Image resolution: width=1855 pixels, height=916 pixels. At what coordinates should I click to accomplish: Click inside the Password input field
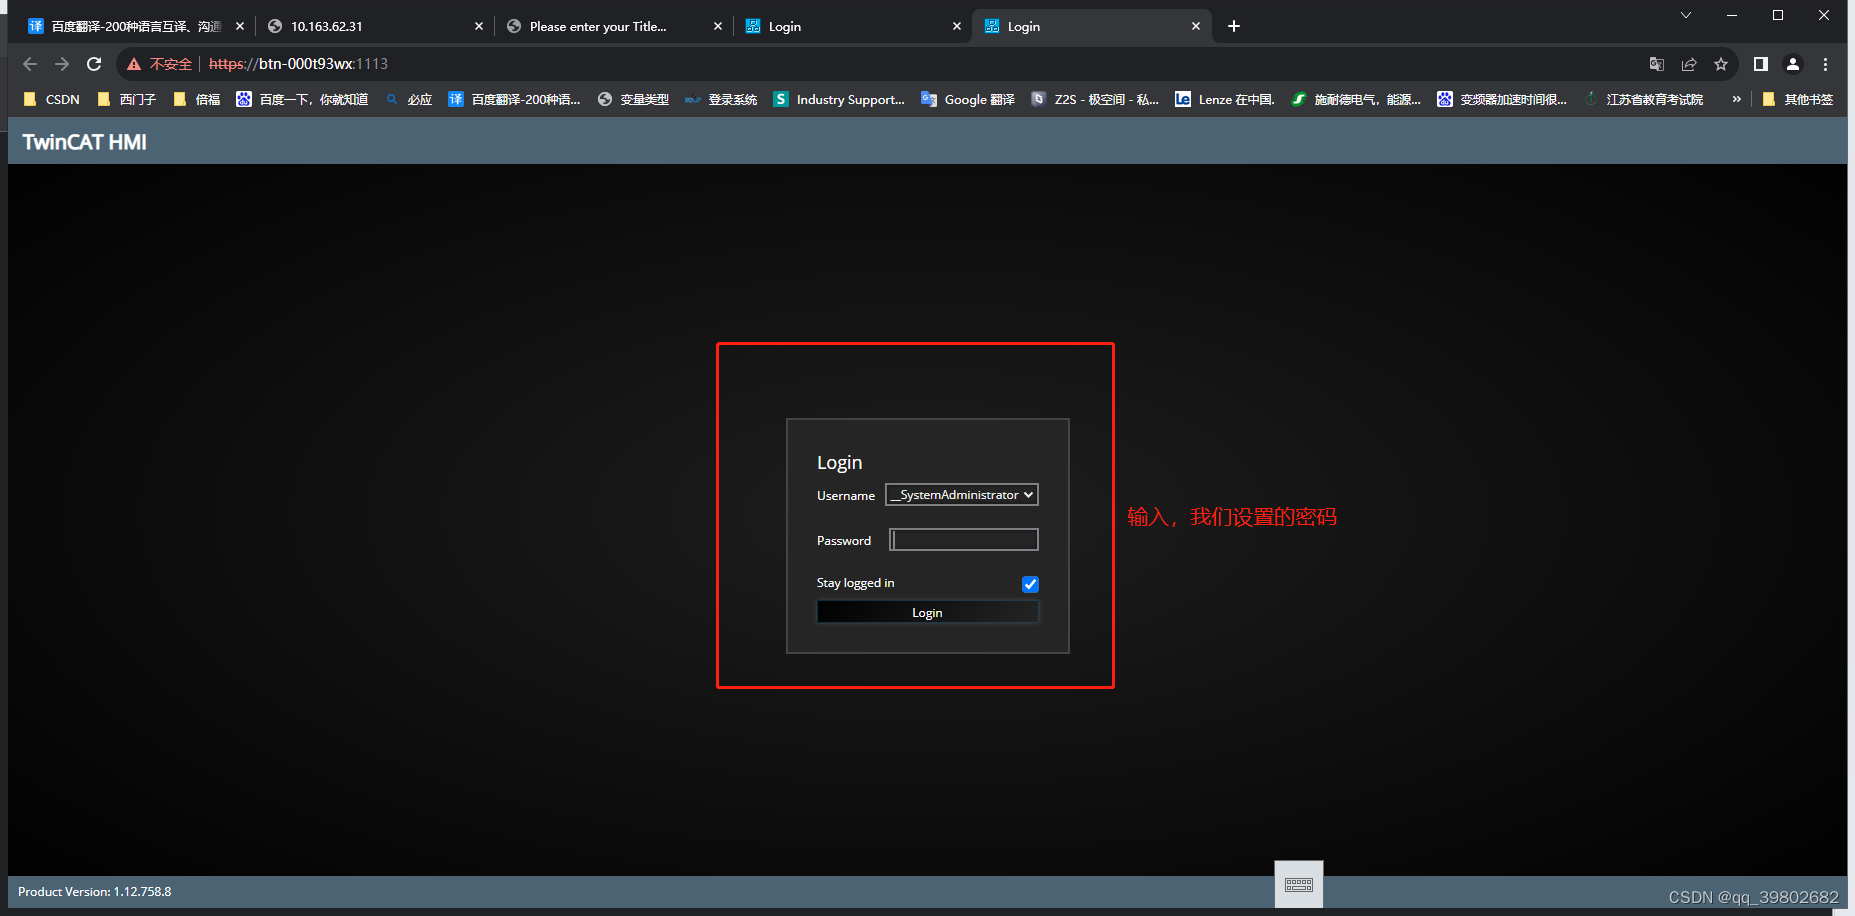[963, 539]
